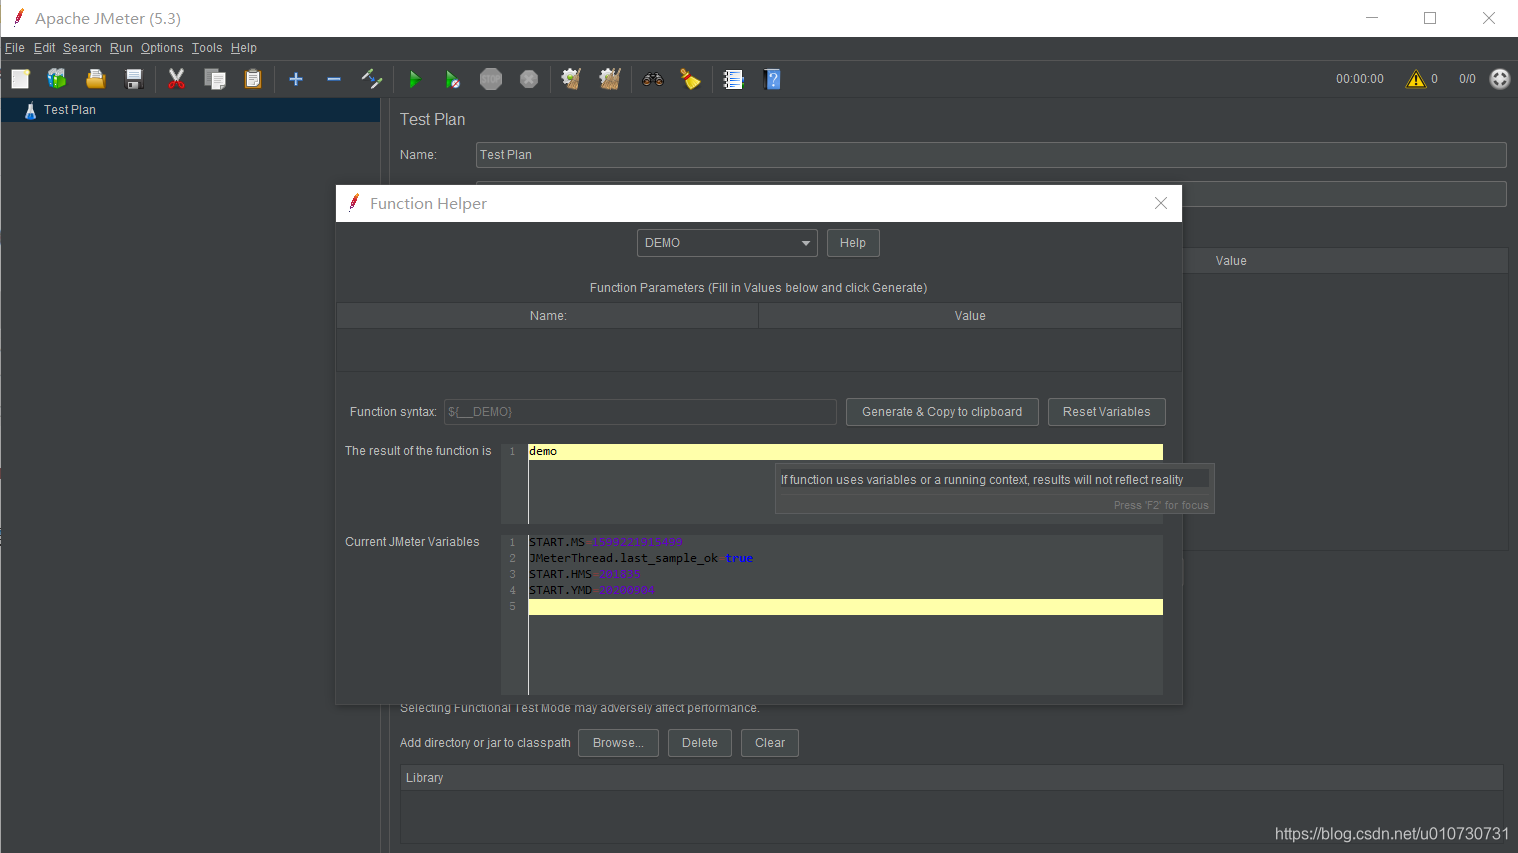
Task: Click the Cut scissors icon
Action: 177,79
